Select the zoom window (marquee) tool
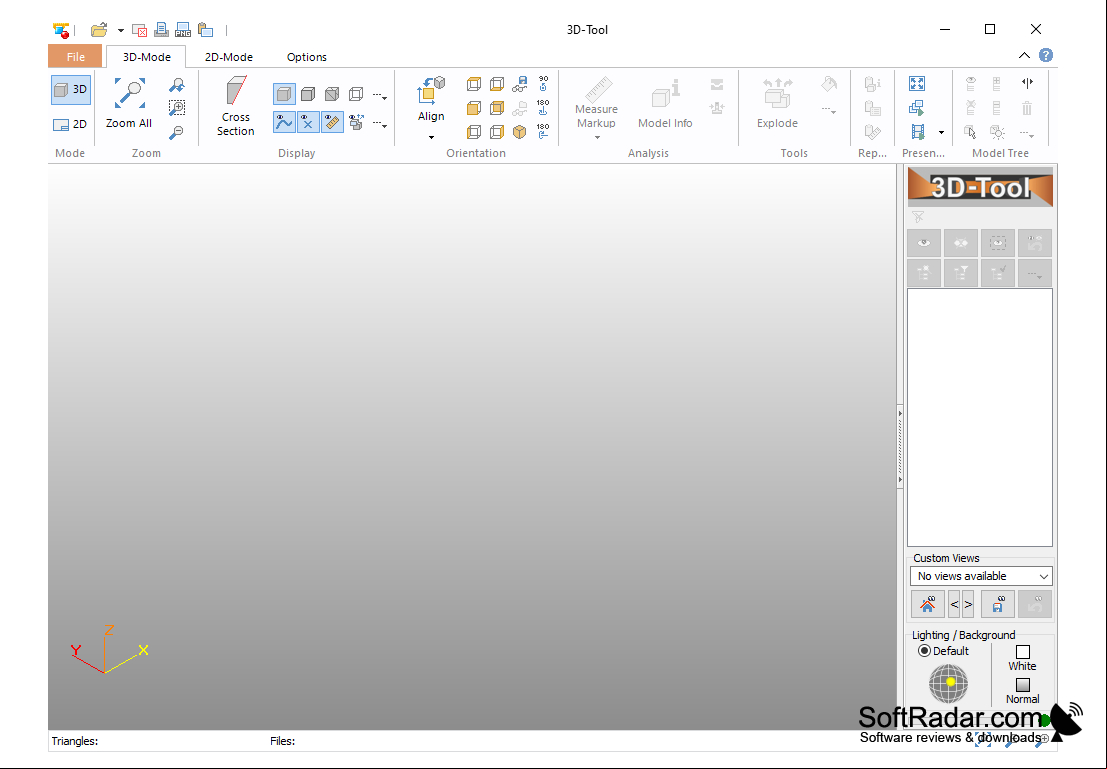The width and height of the screenshot is (1107, 769). coord(176,108)
